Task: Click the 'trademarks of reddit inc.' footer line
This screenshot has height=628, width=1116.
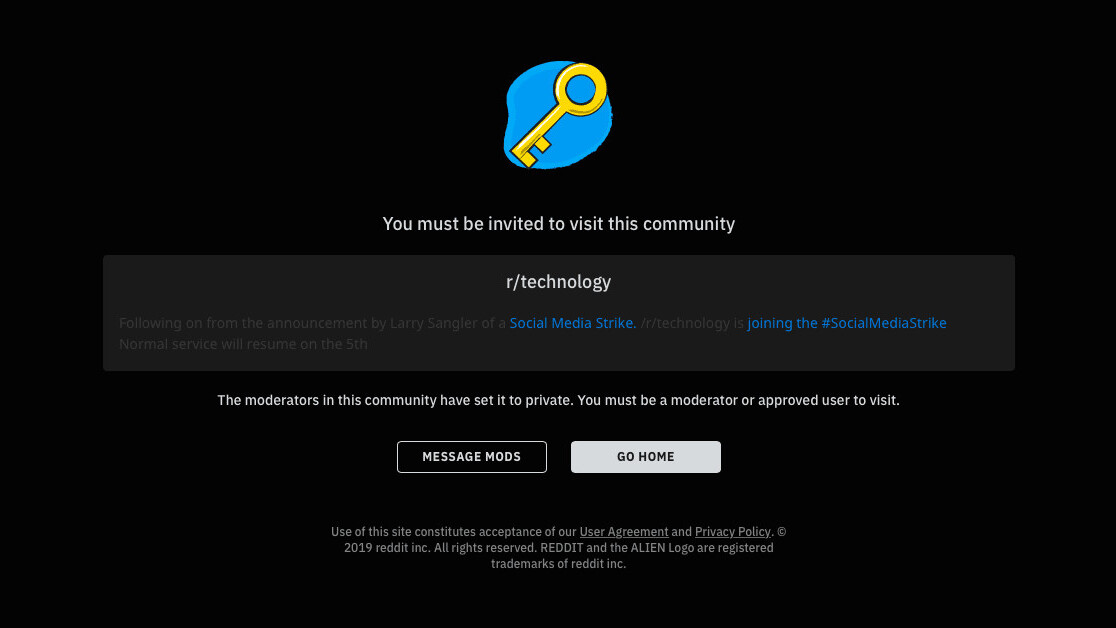Action: (559, 563)
